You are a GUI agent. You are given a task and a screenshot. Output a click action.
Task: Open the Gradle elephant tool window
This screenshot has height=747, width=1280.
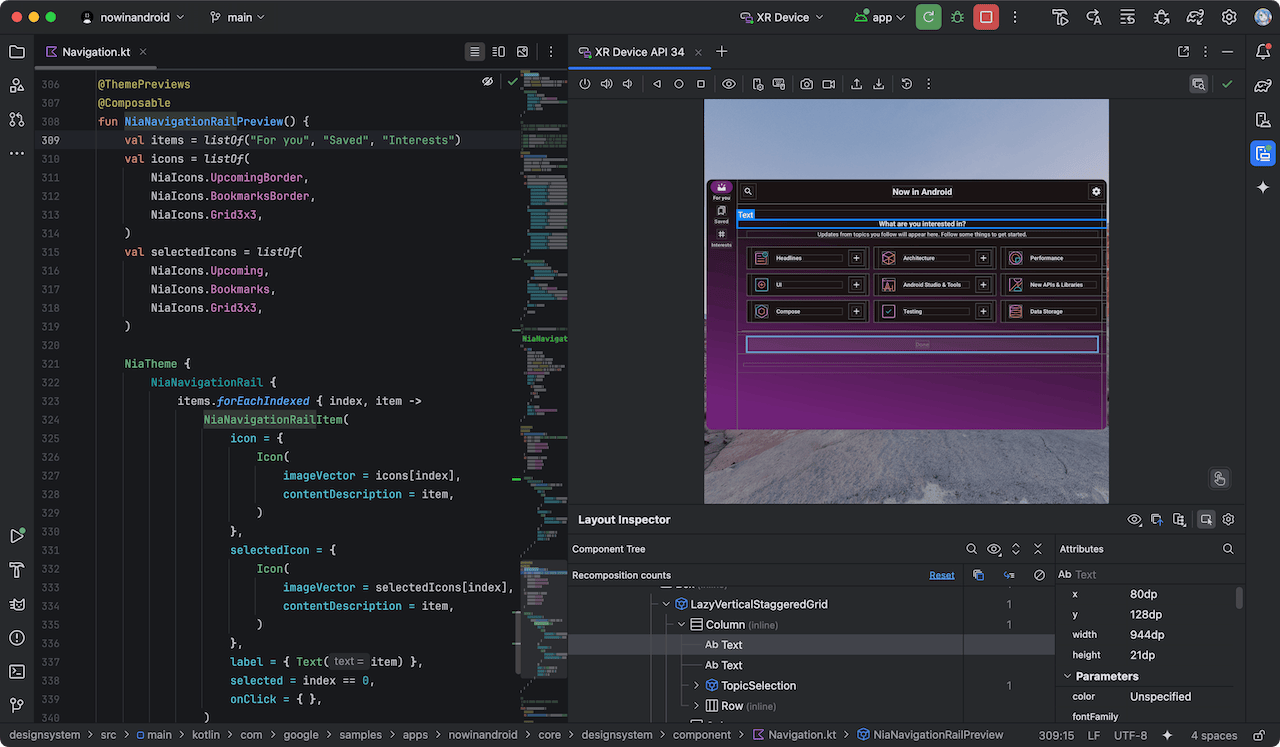coord(1263,86)
